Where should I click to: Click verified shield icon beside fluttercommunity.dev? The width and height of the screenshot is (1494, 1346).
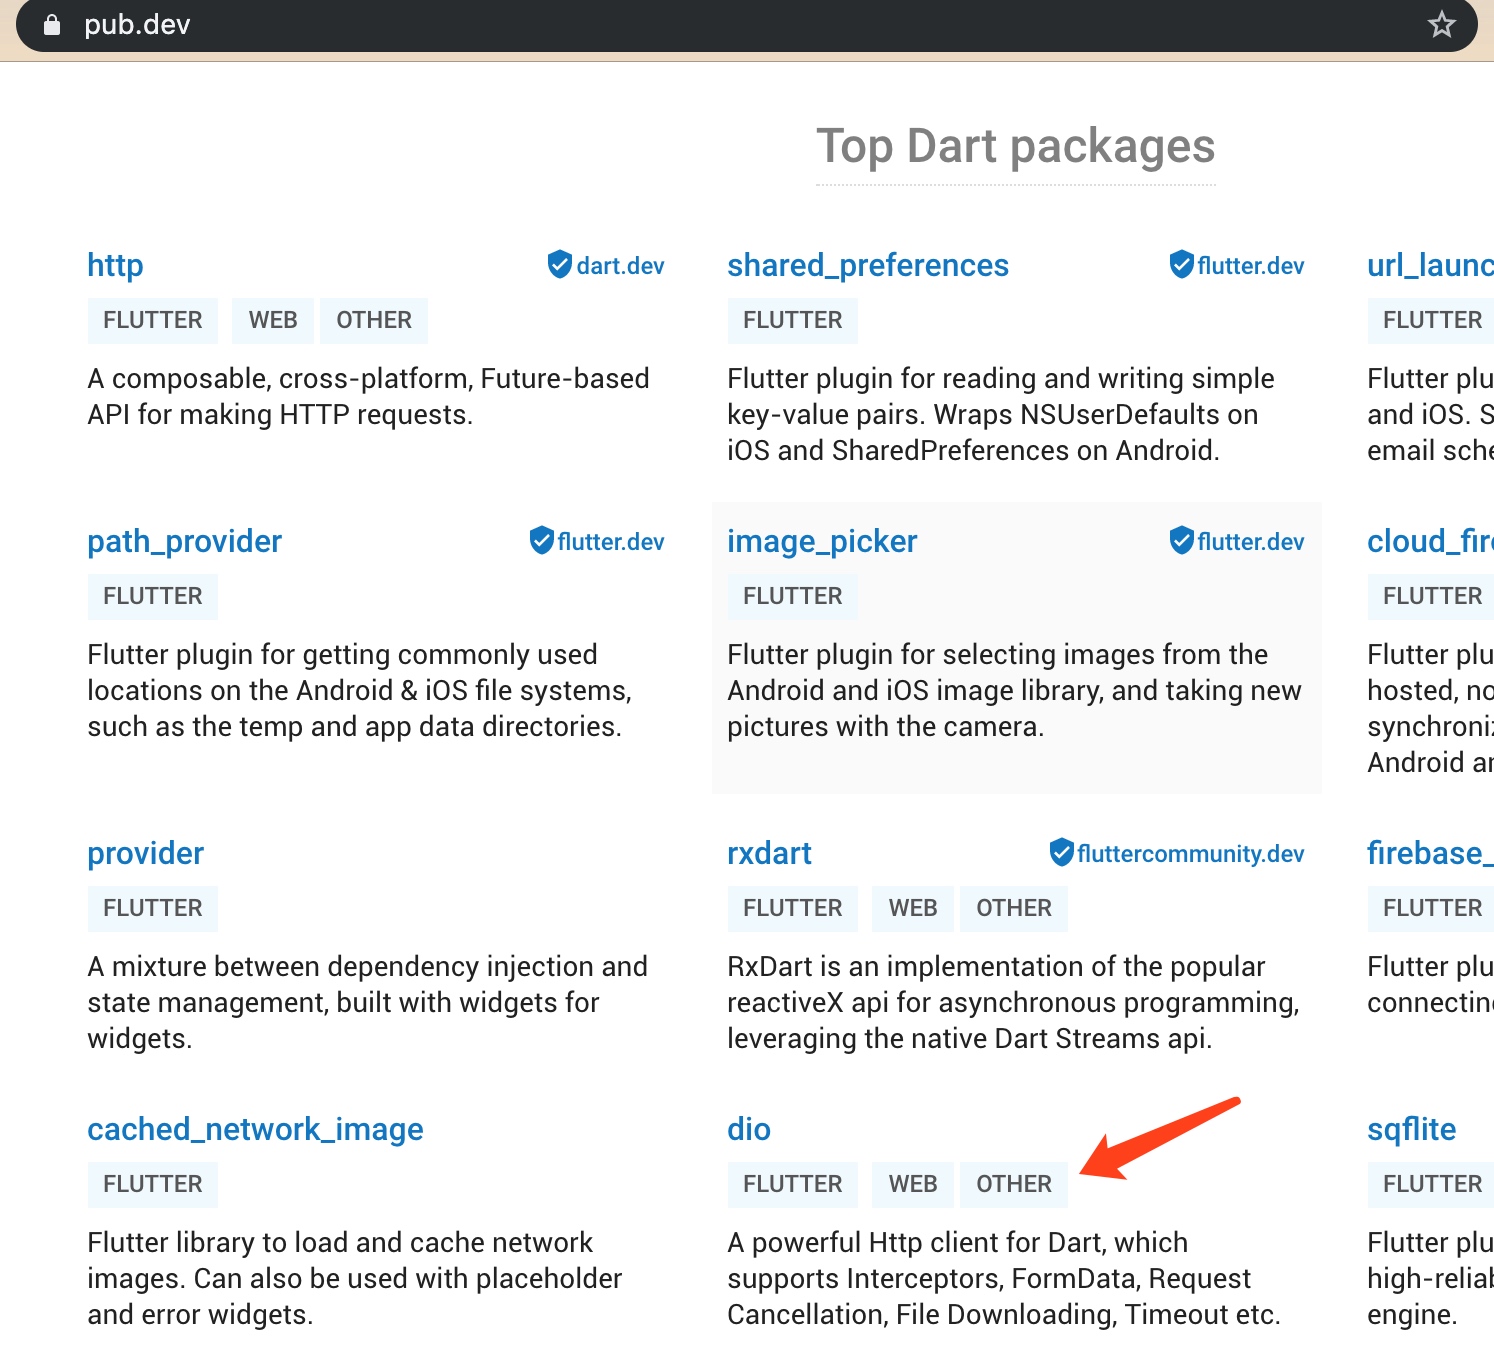click(1061, 853)
